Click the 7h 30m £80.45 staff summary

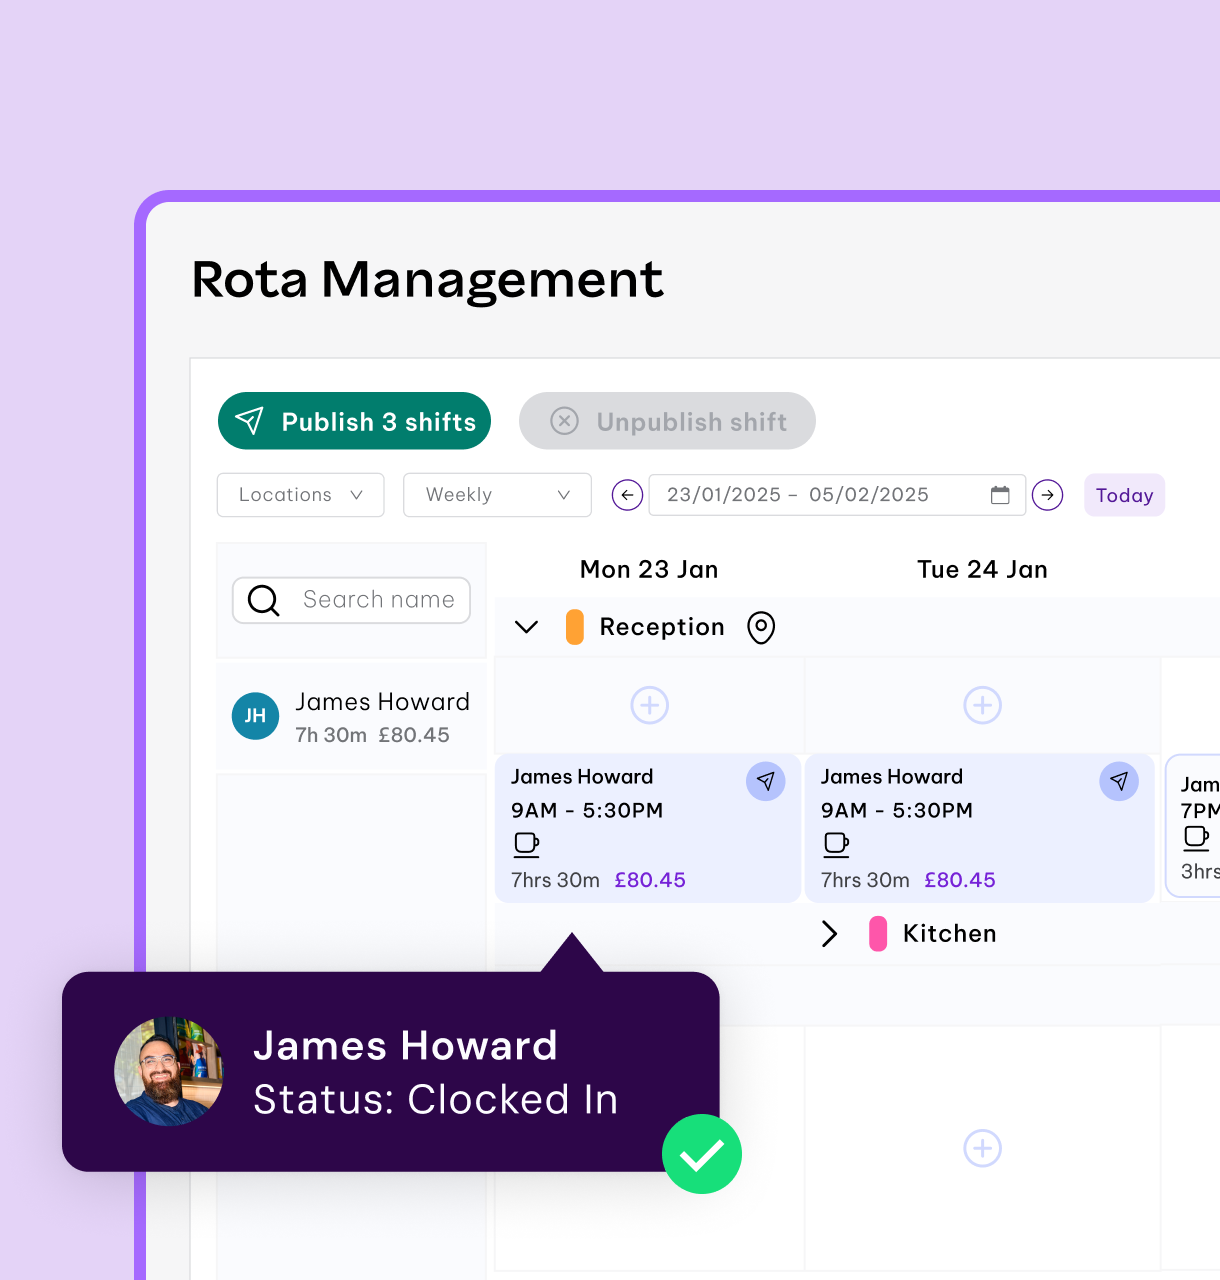click(372, 735)
